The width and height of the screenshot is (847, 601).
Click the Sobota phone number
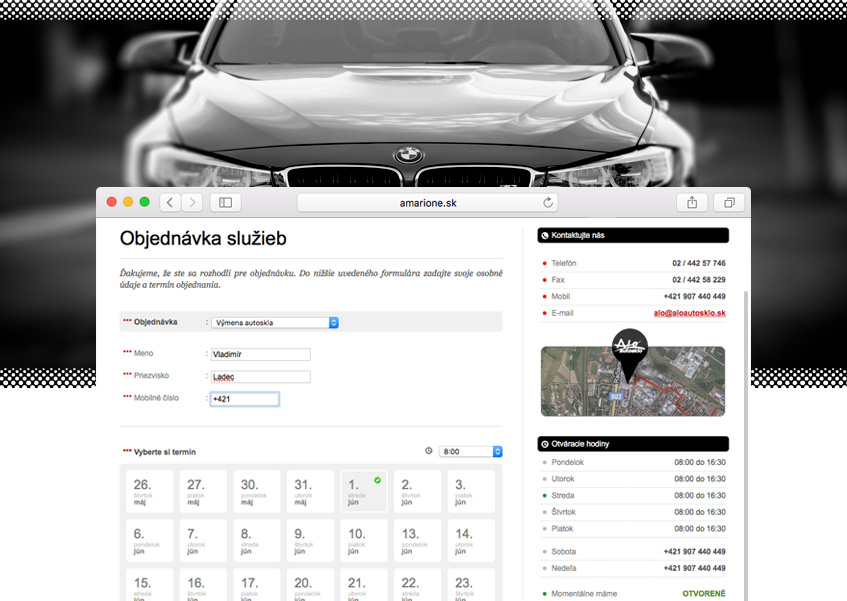[x=695, y=551]
